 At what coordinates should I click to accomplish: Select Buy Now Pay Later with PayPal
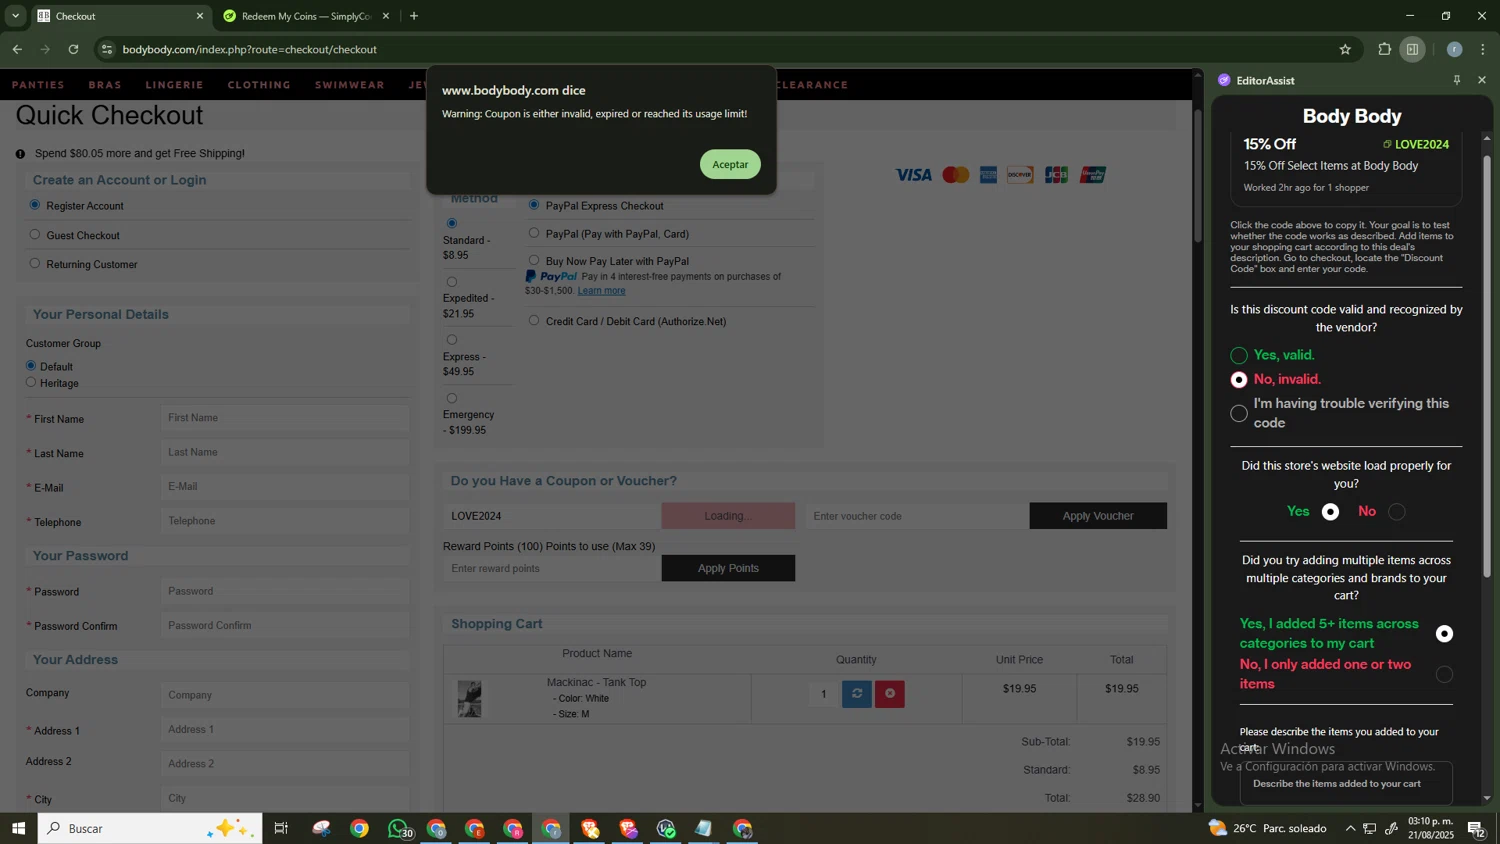534,260
